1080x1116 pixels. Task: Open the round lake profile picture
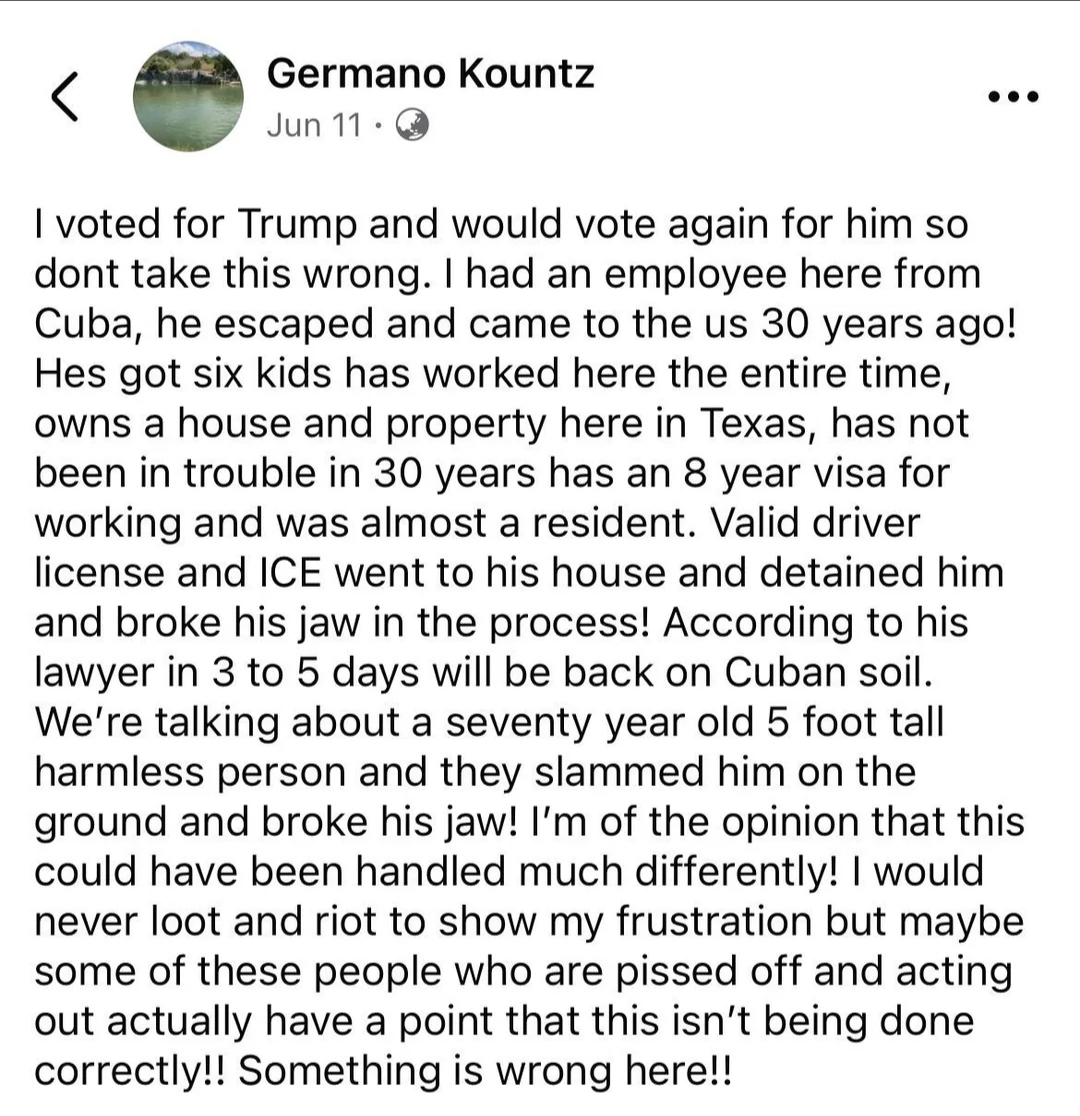pyautogui.click(x=188, y=96)
